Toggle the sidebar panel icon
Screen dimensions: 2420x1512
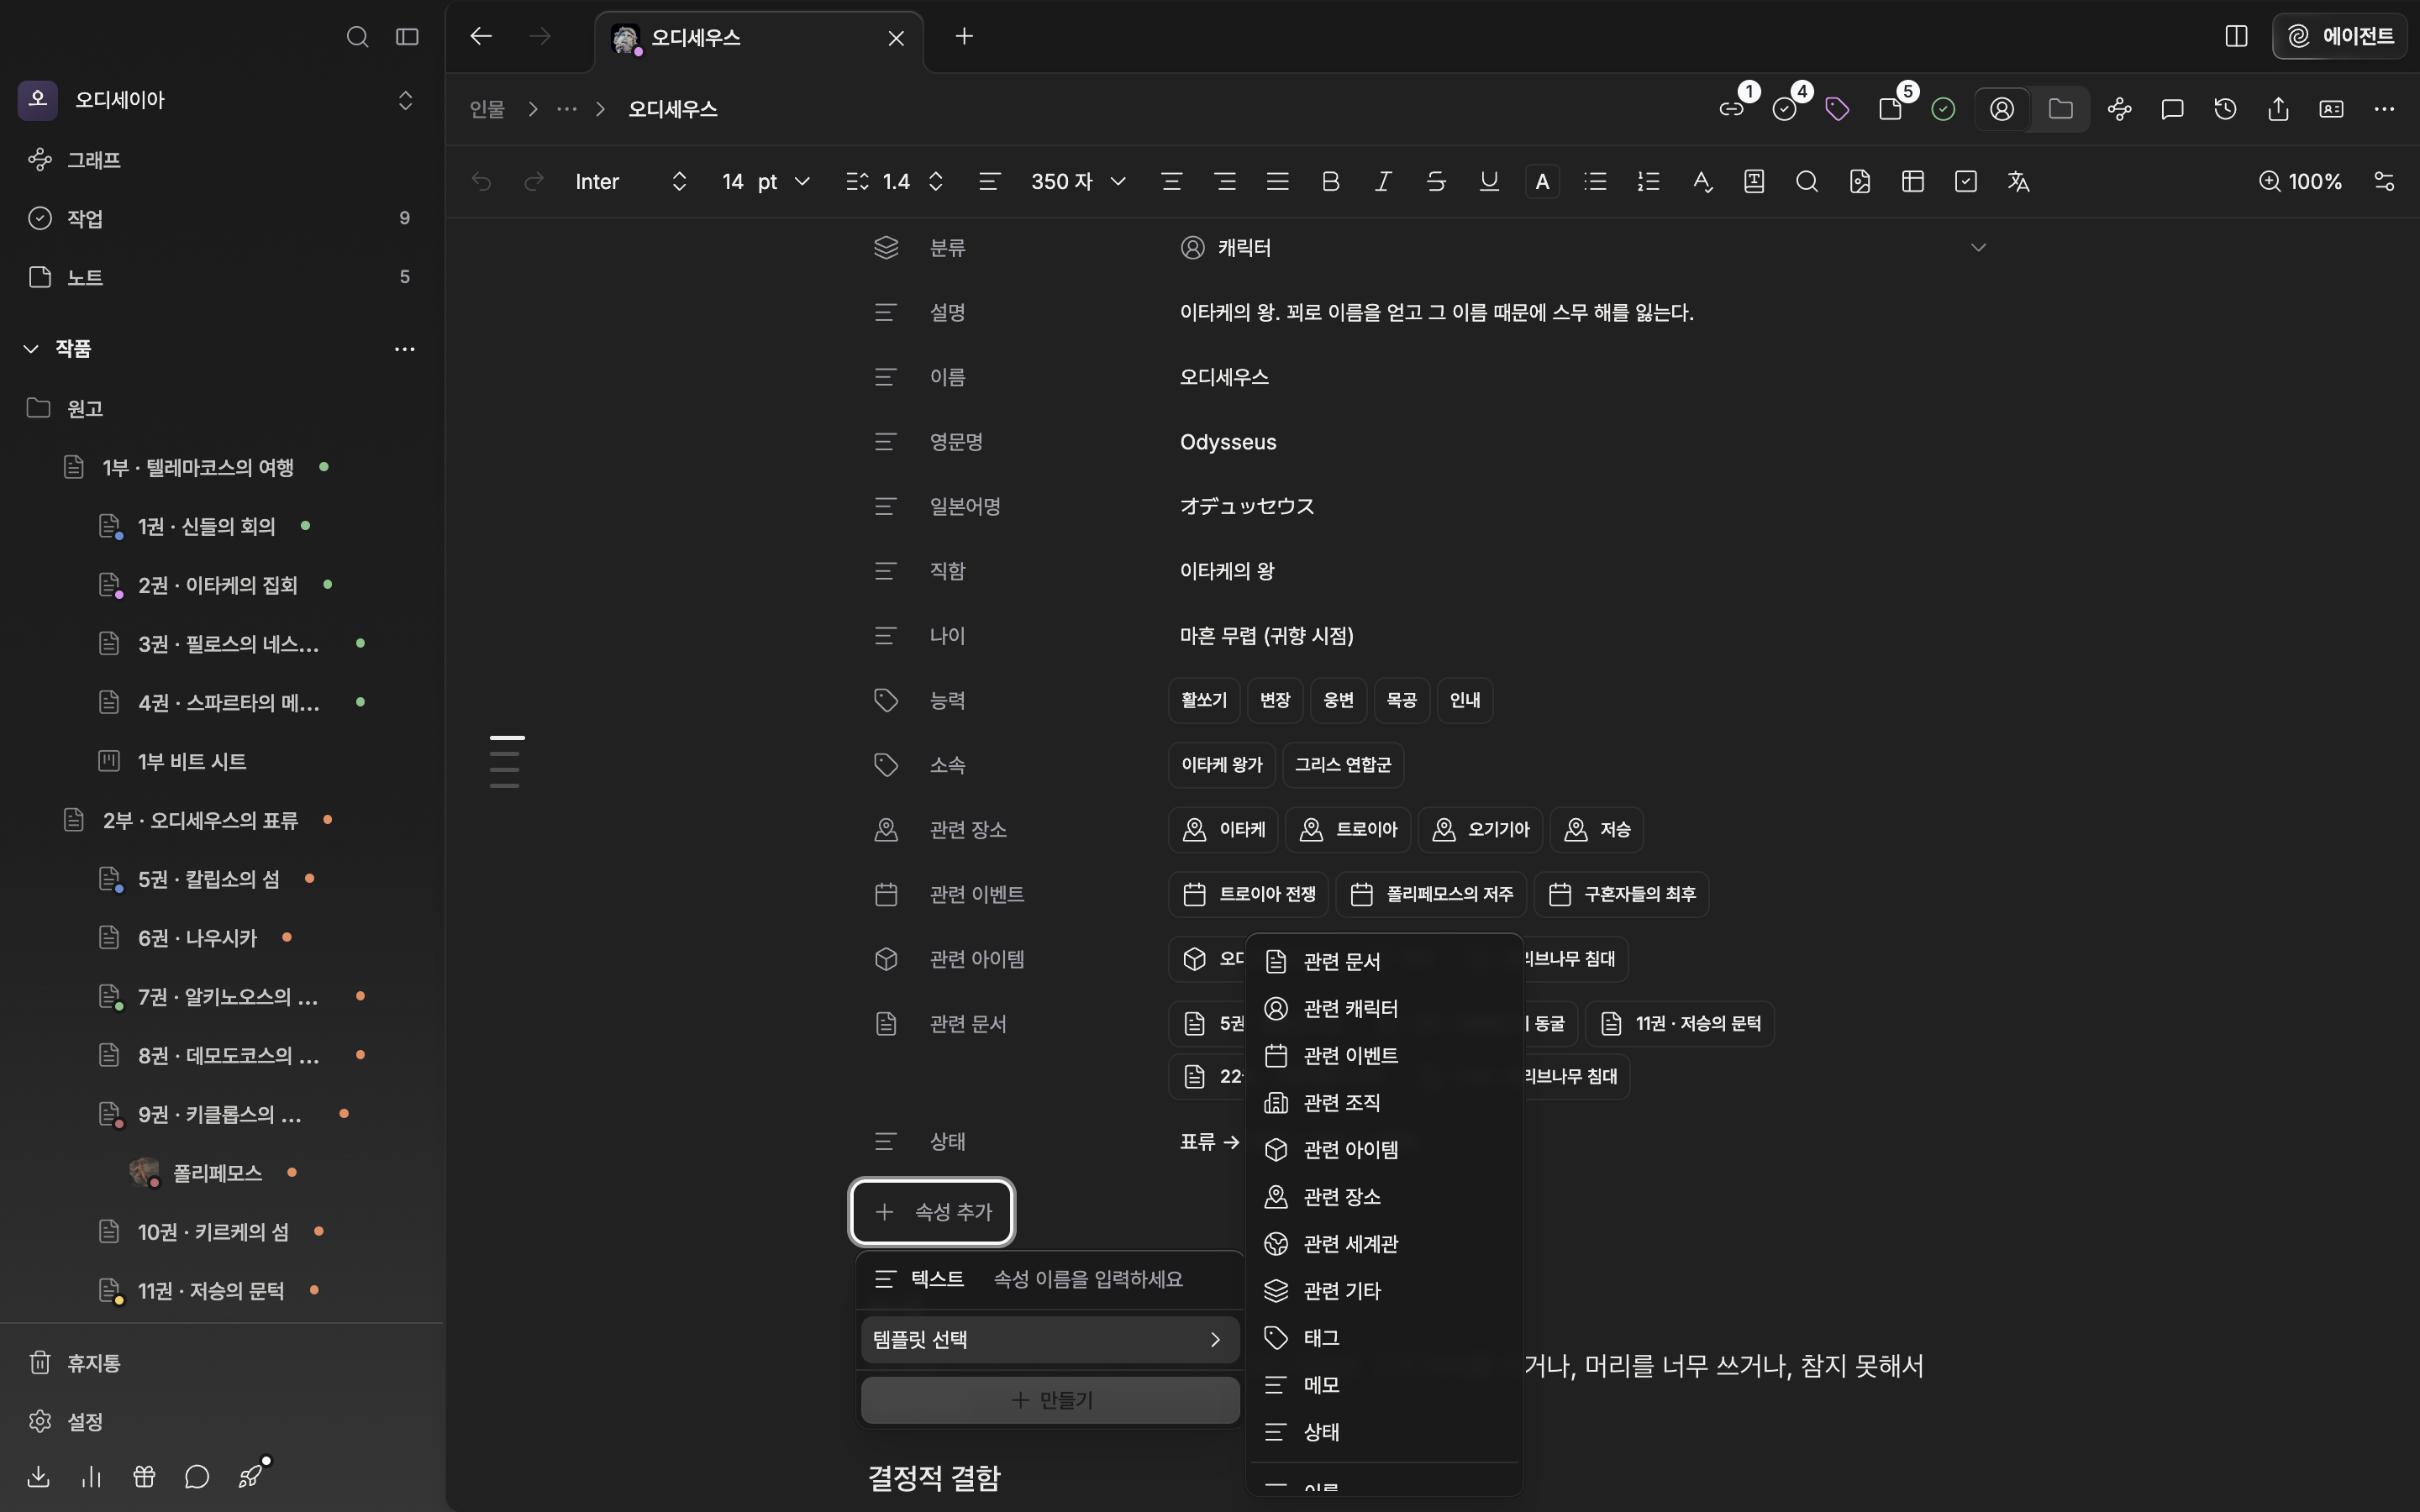[x=407, y=37]
